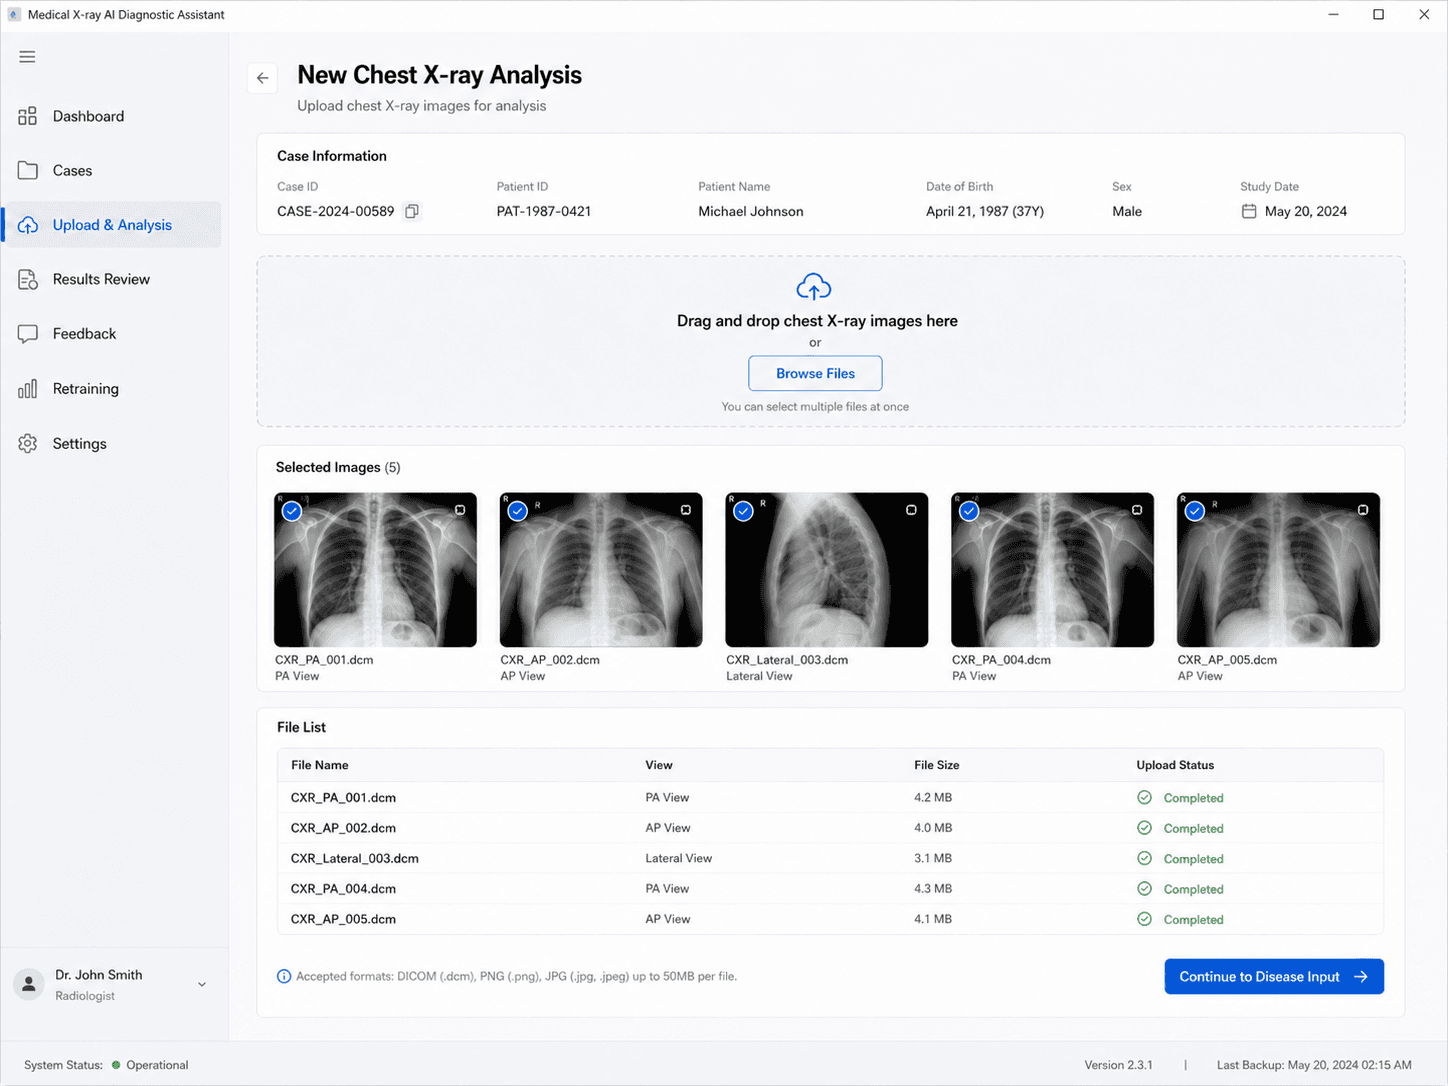1448x1086 pixels.
Task: Click the Dashboard grid icon
Action: [x=28, y=116]
